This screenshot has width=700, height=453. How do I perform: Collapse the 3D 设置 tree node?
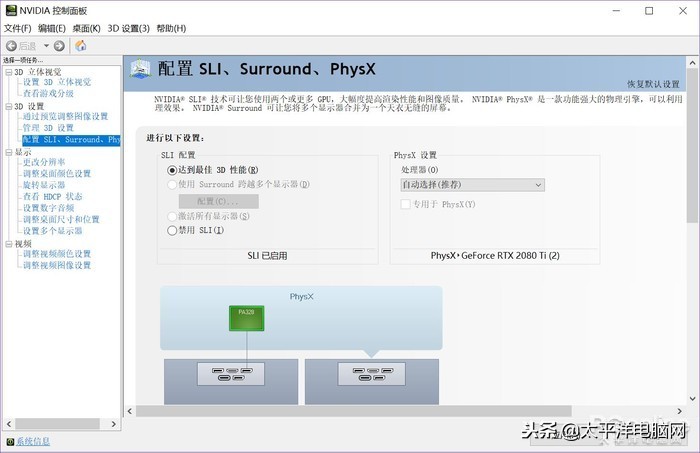8,106
